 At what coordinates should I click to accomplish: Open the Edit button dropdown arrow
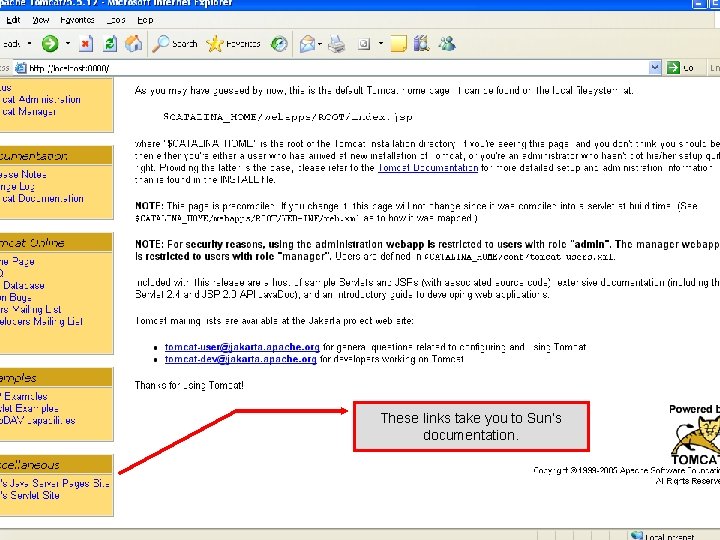coord(381,44)
